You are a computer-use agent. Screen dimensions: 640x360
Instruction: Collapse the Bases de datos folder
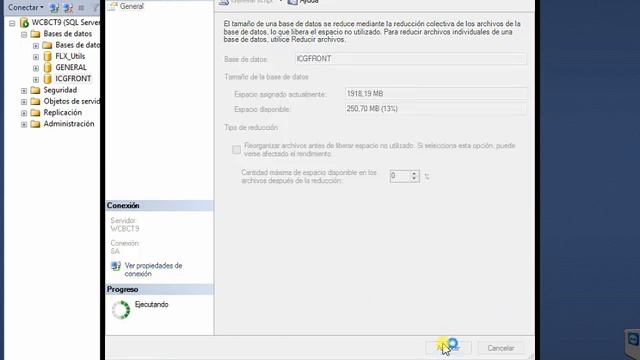[x=24, y=34]
